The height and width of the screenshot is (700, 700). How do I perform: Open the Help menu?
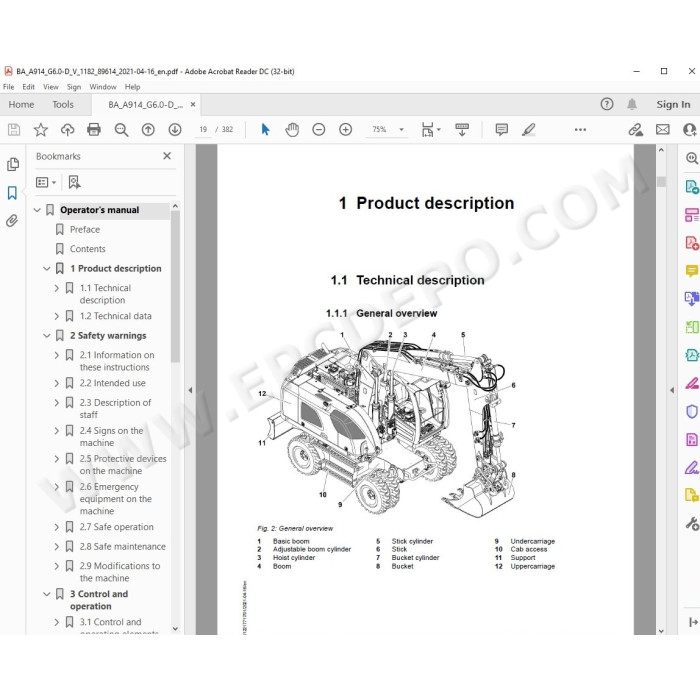pyautogui.click(x=133, y=87)
